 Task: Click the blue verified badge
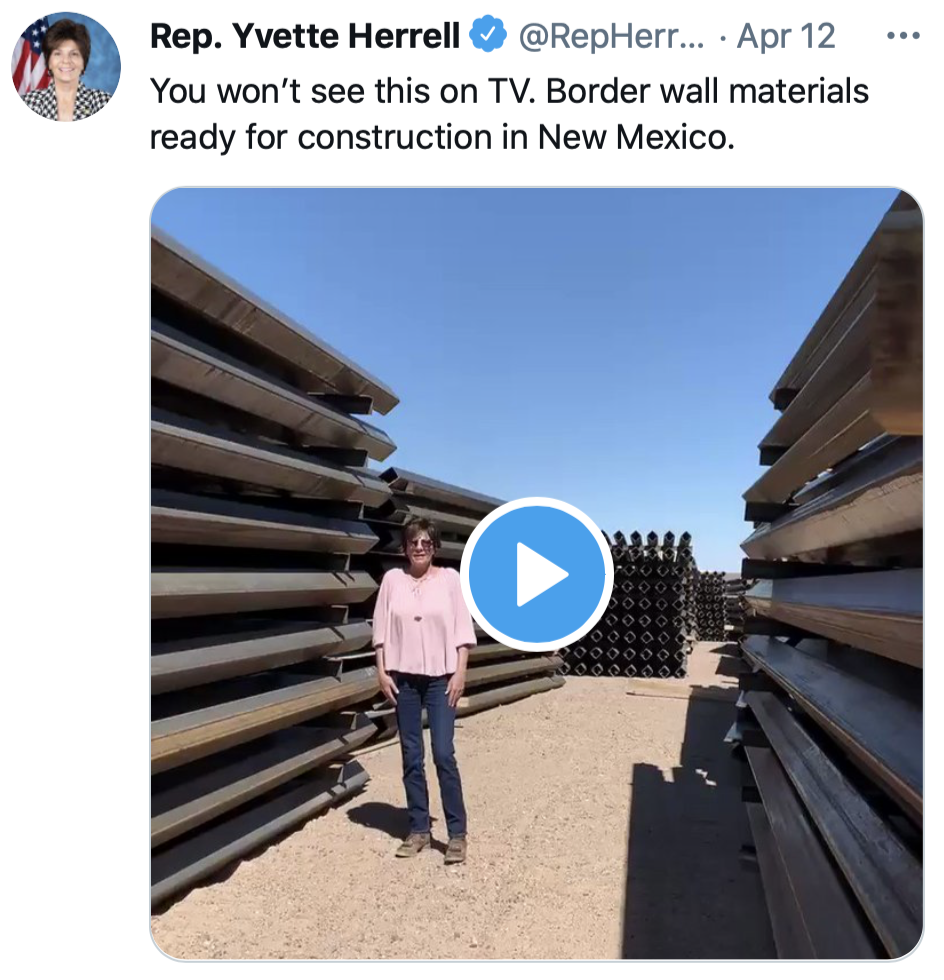point(488,35)
